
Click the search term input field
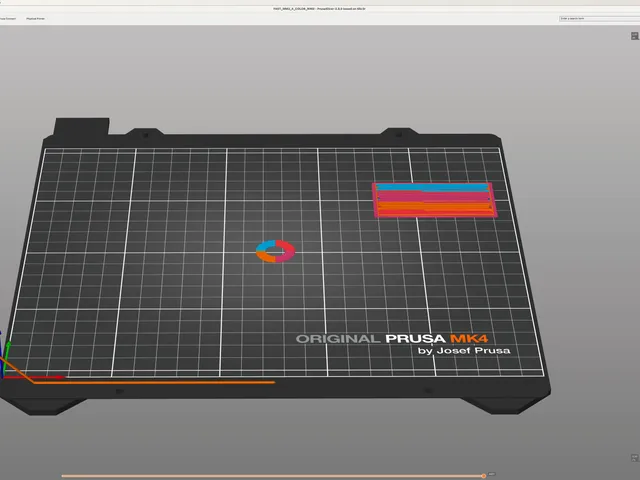pos(600,19)
